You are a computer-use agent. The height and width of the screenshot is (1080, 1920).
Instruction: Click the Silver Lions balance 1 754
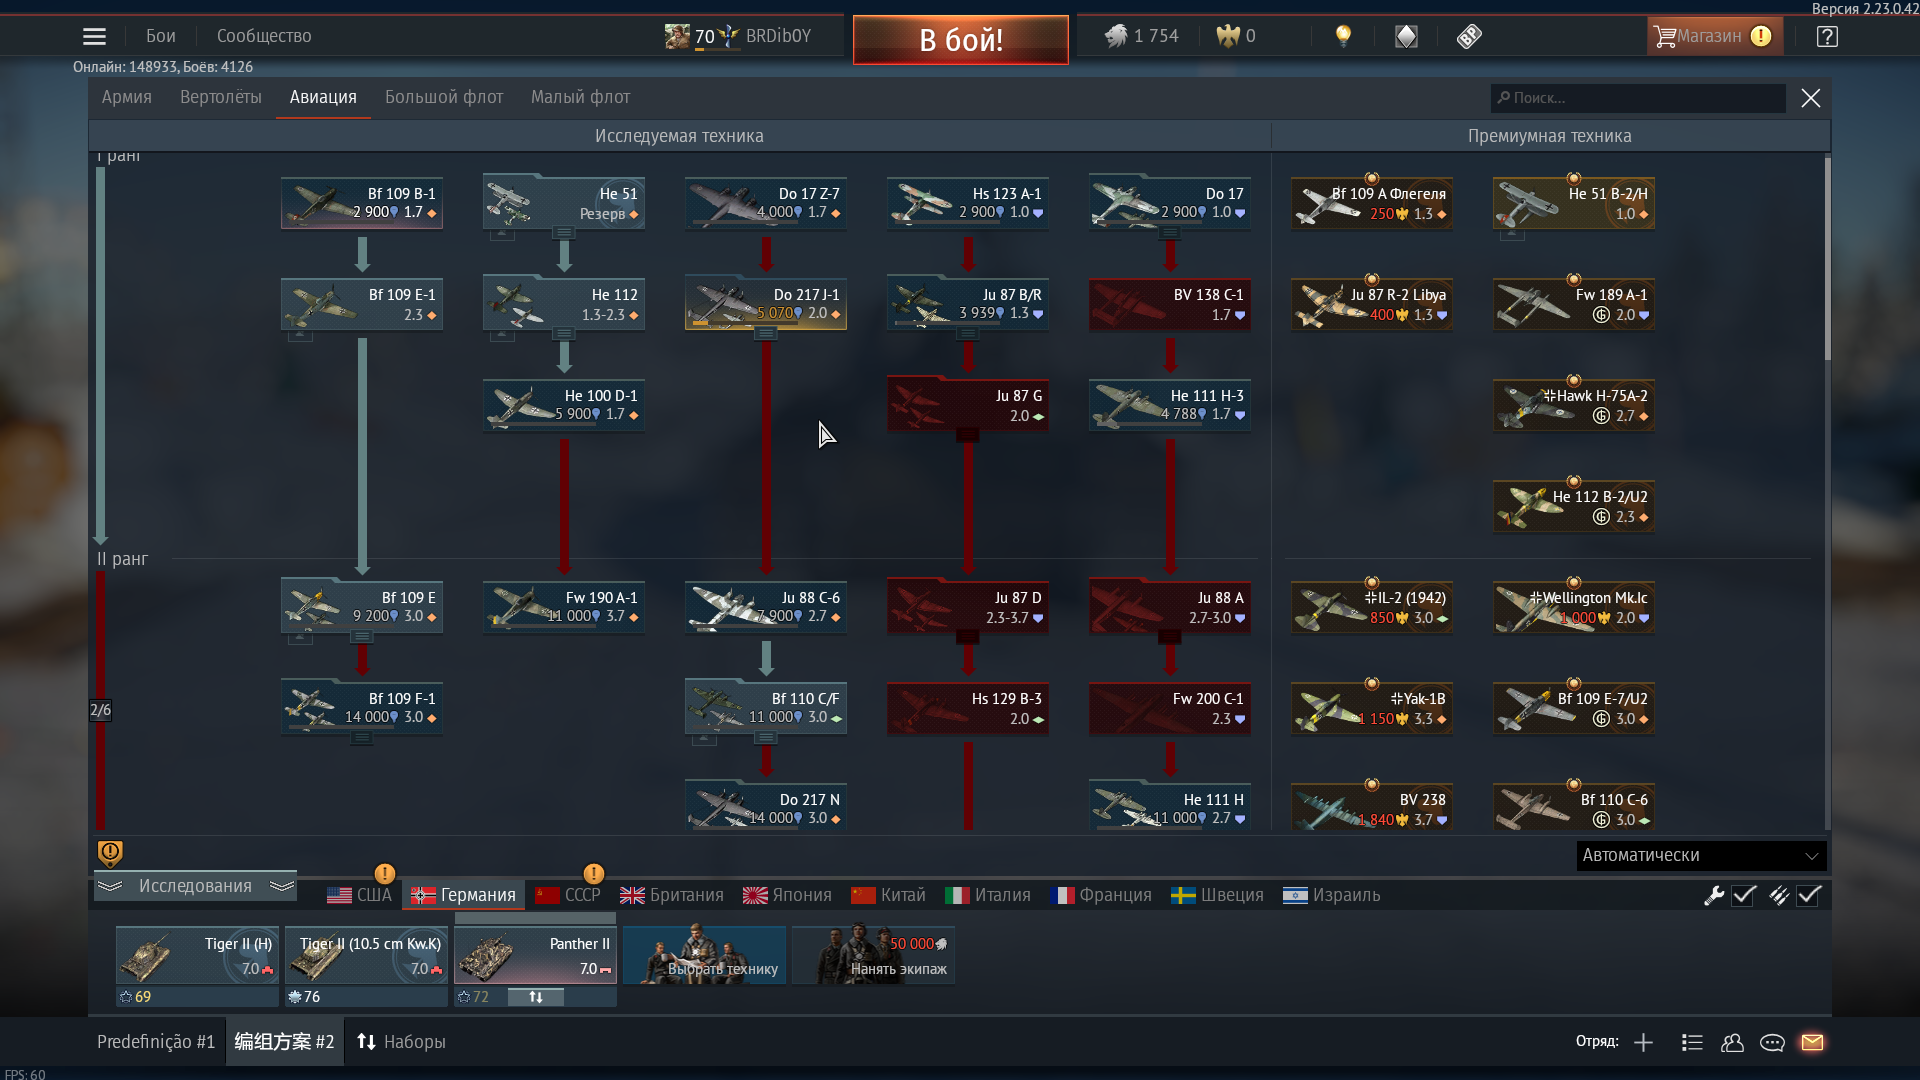1142,36
